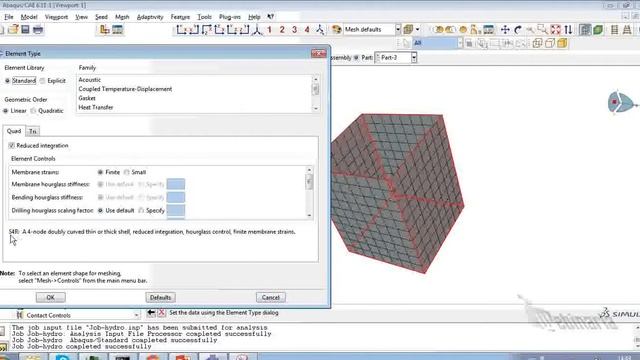This screenshot has height=360, width=640.
Task: Open a model database with the folder icon
Action: 13,29
